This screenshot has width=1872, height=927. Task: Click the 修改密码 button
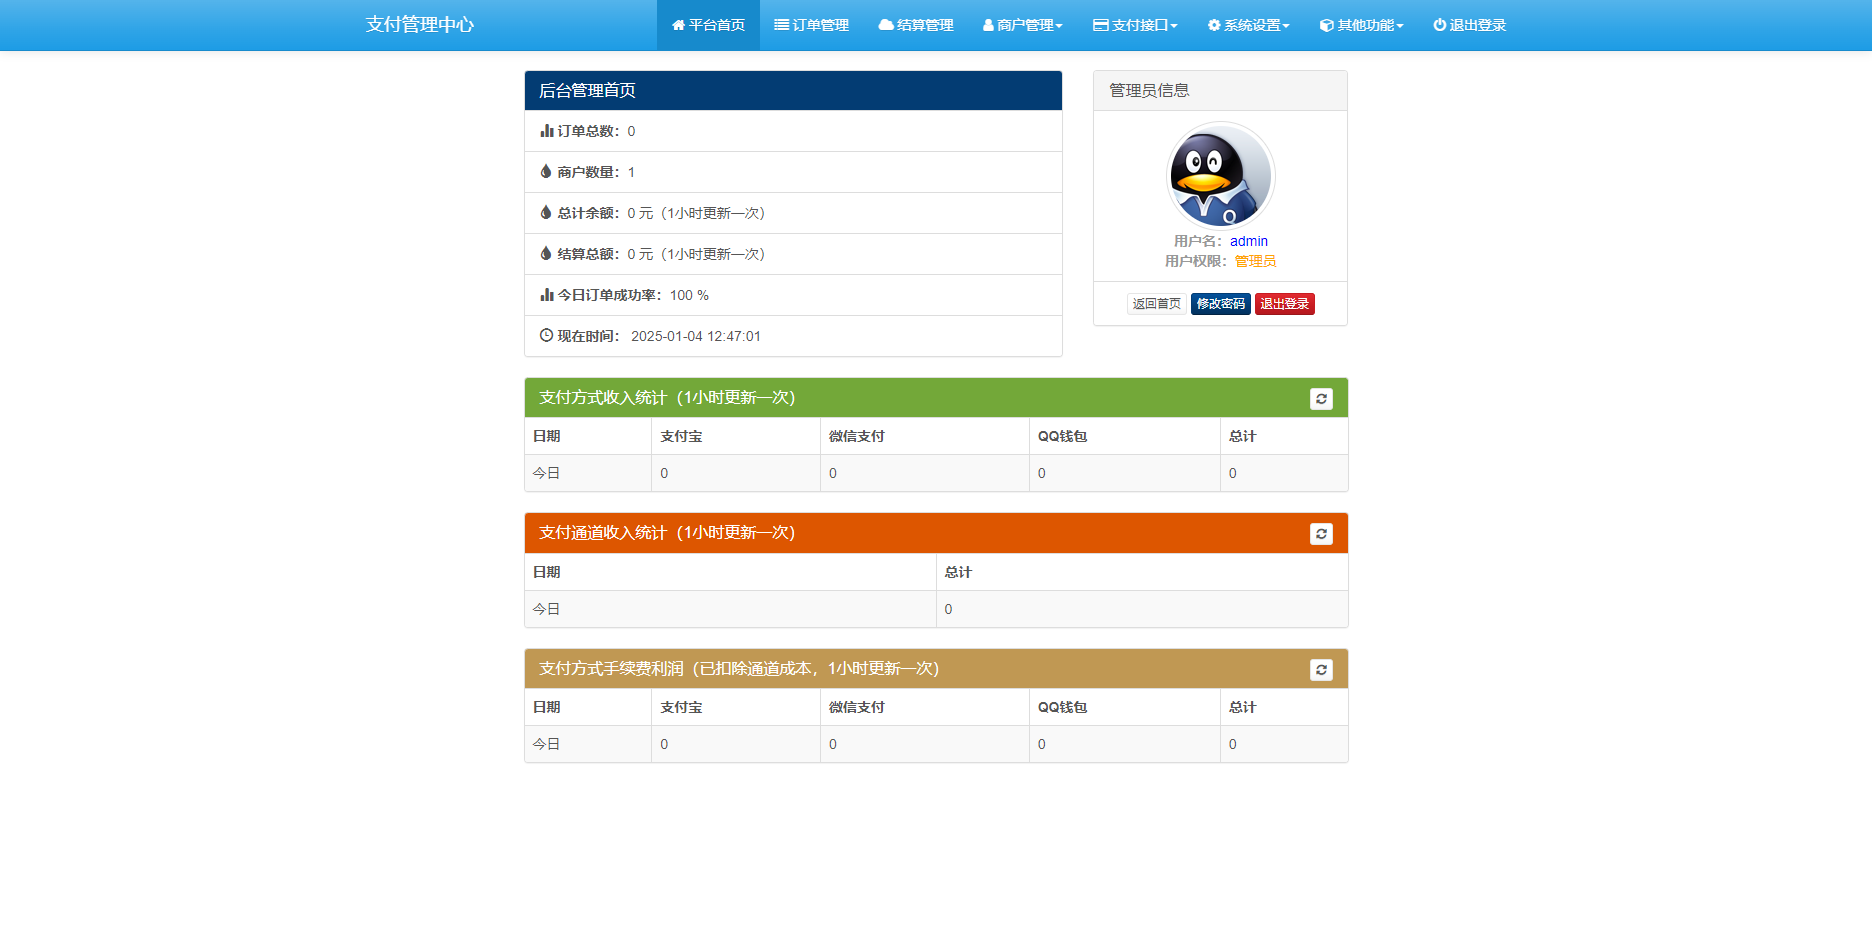[1220, 303]
